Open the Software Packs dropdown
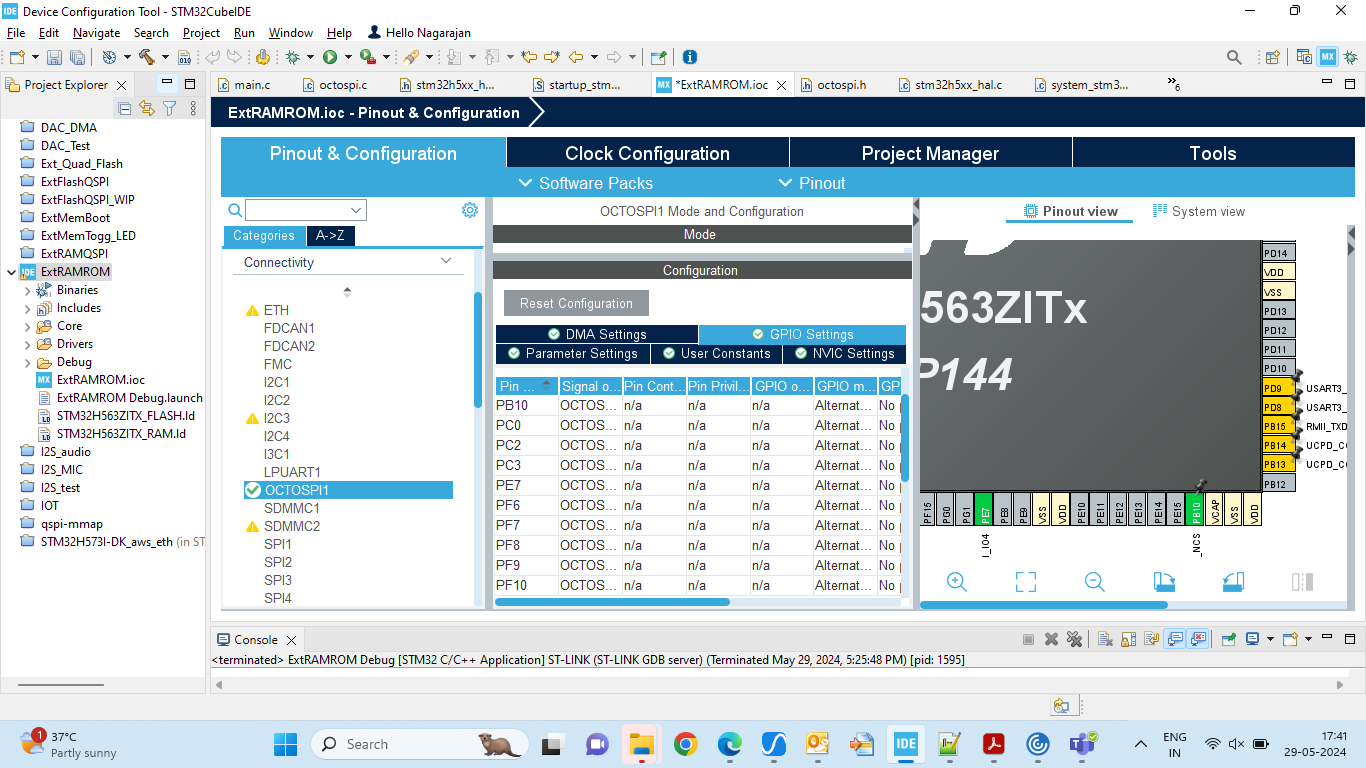Screen dimensions: 1366x768 point(586,183)
